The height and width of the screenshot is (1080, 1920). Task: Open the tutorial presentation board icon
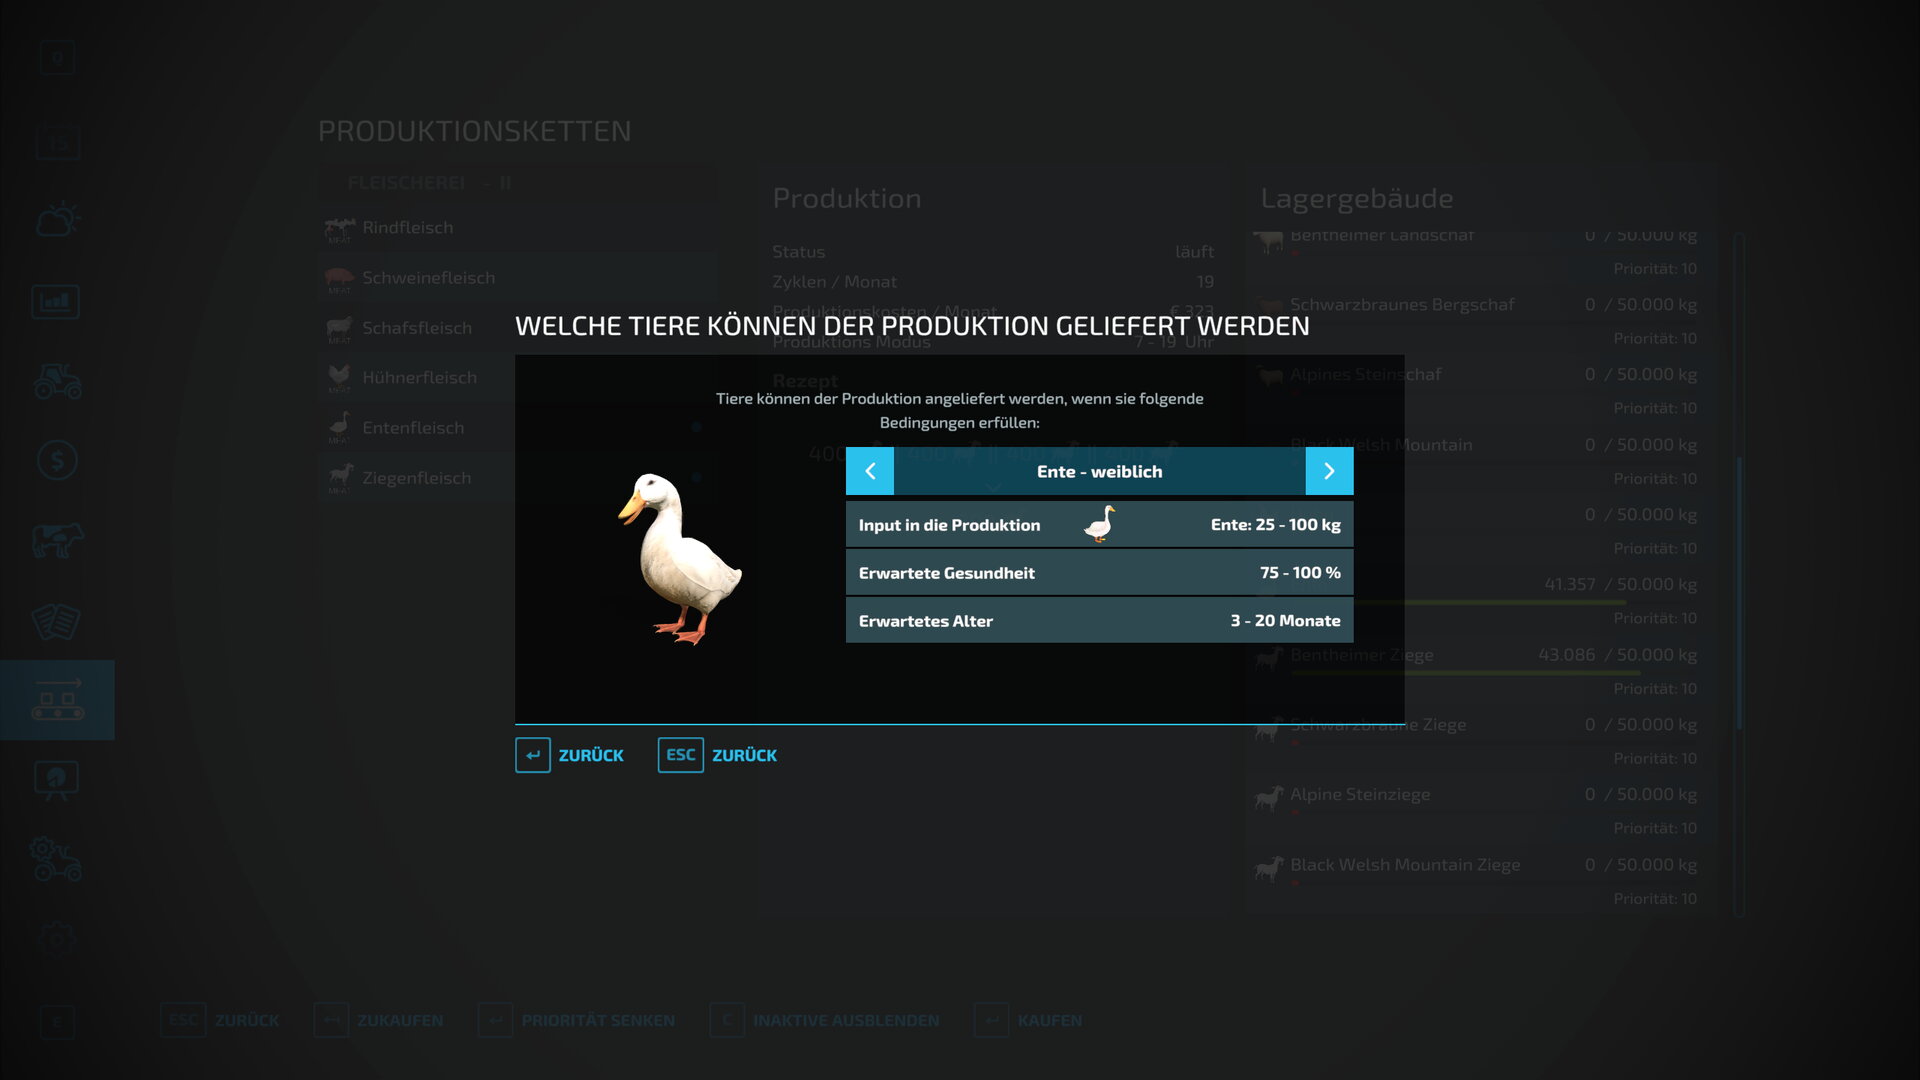[x=56, y=780]
